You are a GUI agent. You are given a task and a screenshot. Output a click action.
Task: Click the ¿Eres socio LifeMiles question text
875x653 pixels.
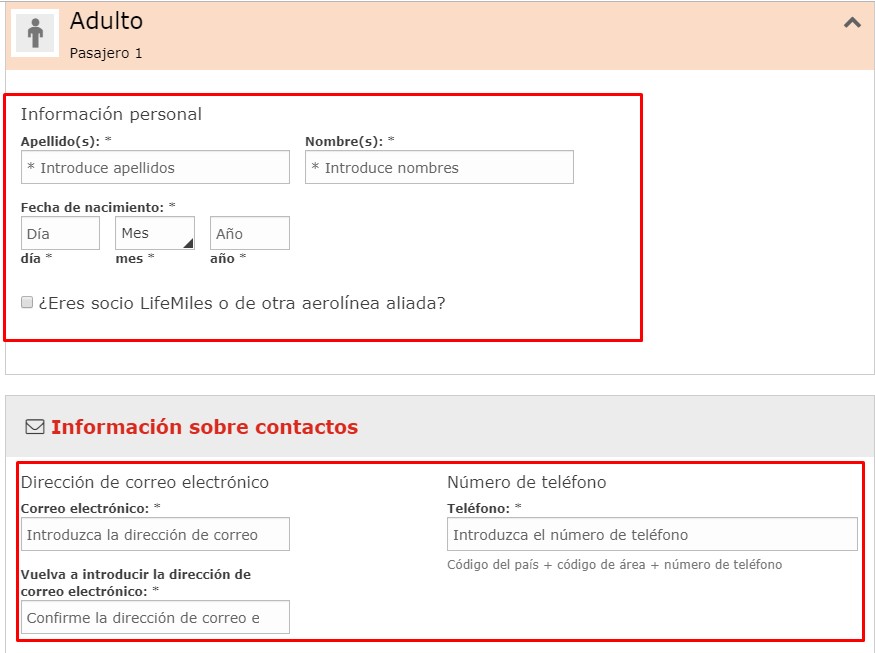click(x=242, y=303)
